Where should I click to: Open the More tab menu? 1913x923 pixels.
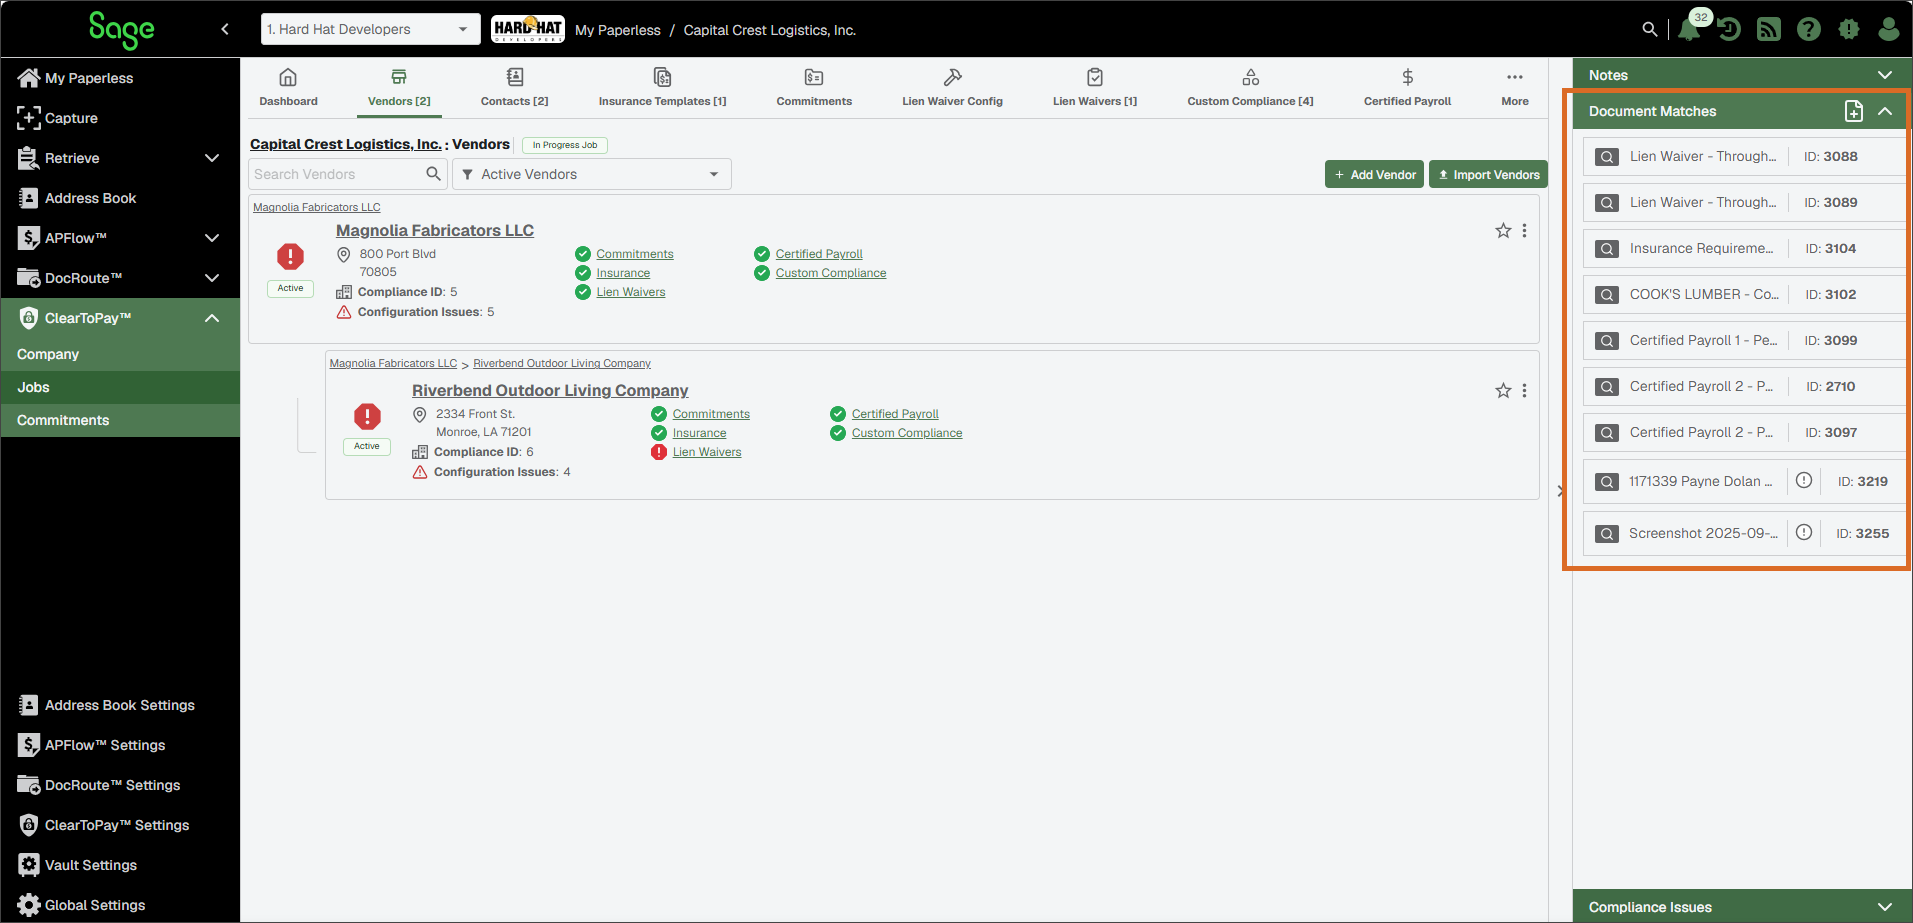[x=1515, y=87]
